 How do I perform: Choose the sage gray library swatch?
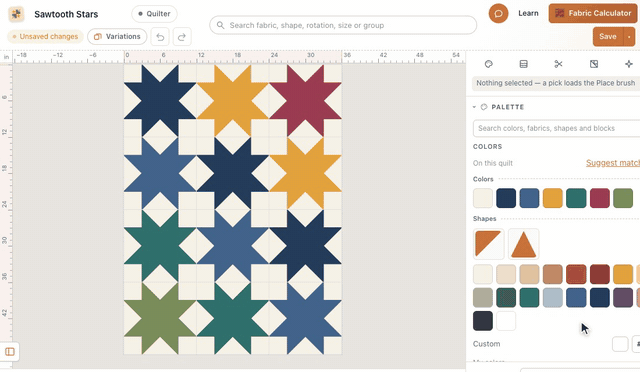click(x=483, y=298)
